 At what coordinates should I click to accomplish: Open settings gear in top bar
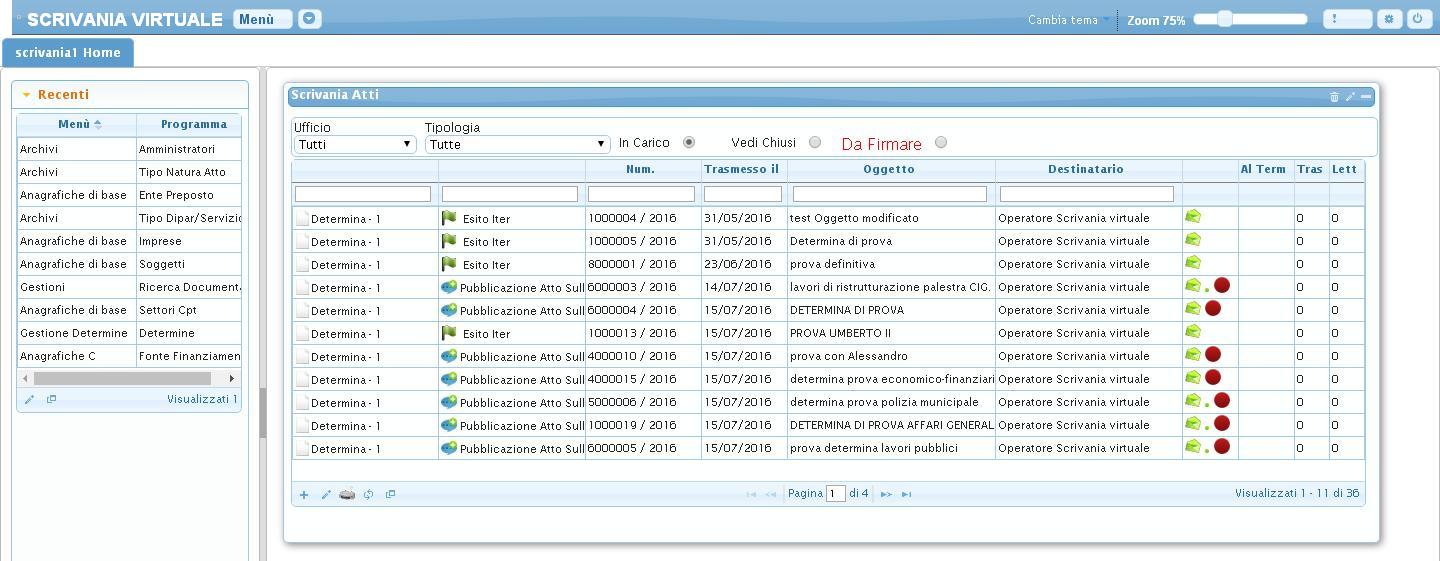click(x=1389, y=19)
